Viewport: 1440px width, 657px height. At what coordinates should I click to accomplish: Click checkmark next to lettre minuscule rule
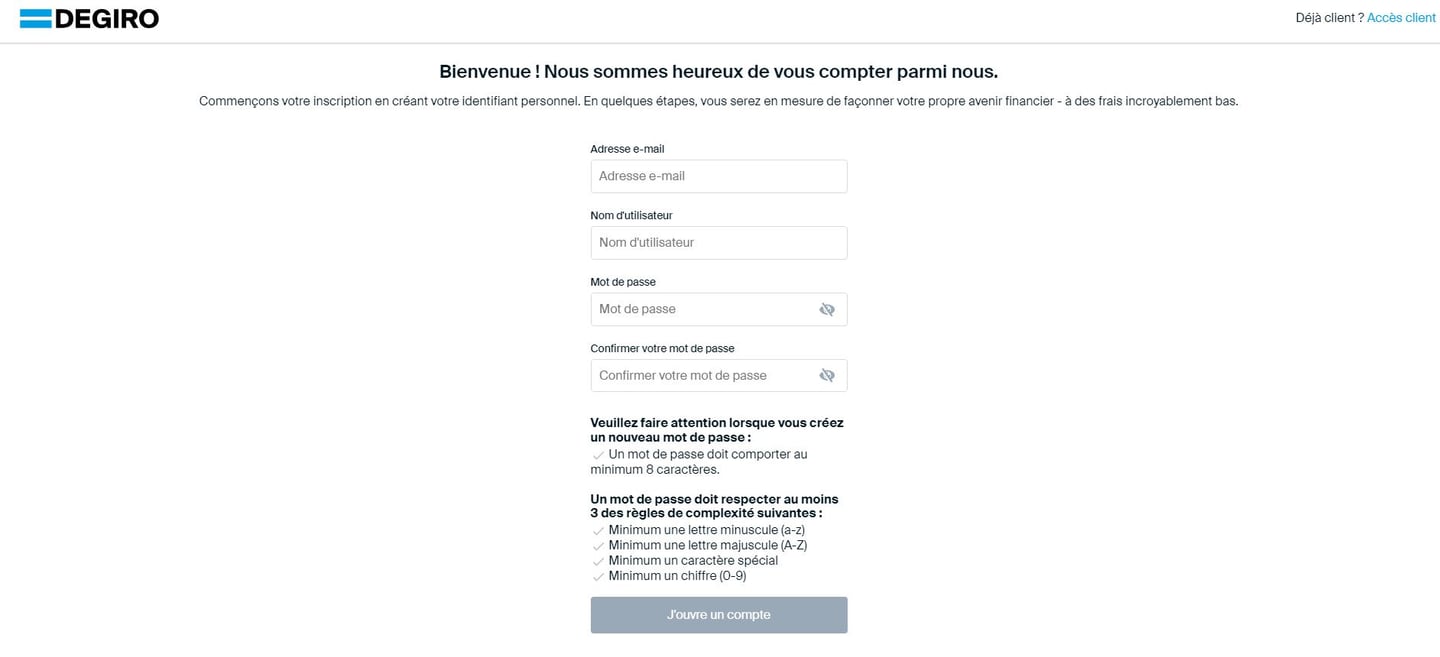[x=598, y=531]
